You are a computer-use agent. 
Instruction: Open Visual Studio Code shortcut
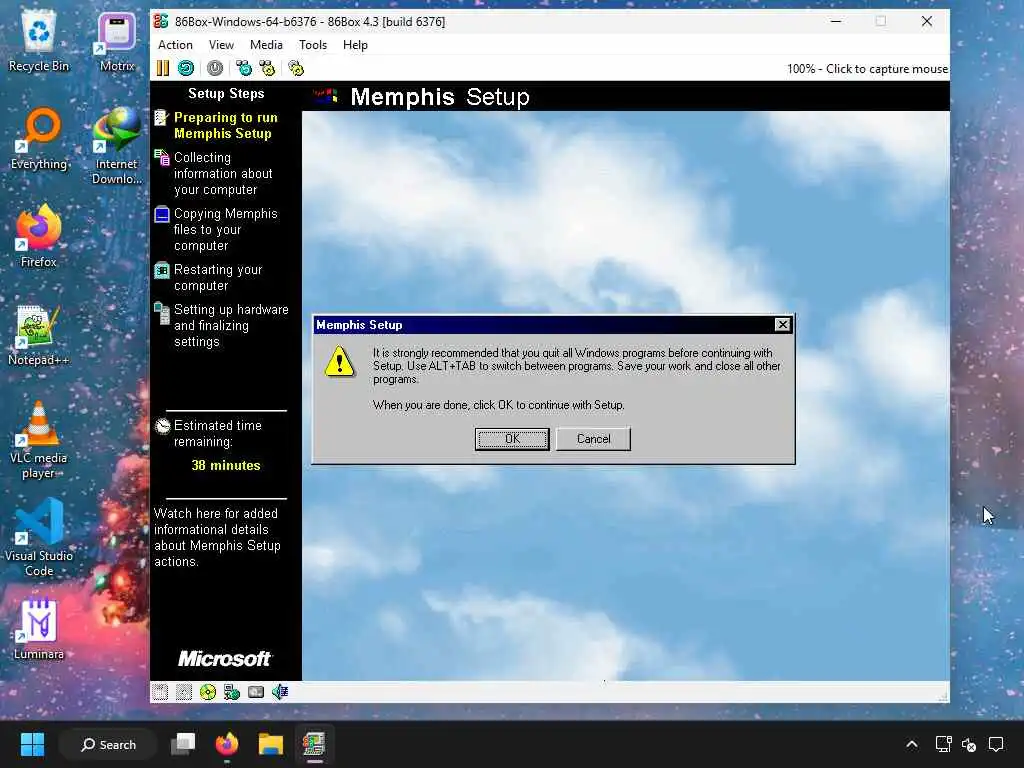[39, 538]
